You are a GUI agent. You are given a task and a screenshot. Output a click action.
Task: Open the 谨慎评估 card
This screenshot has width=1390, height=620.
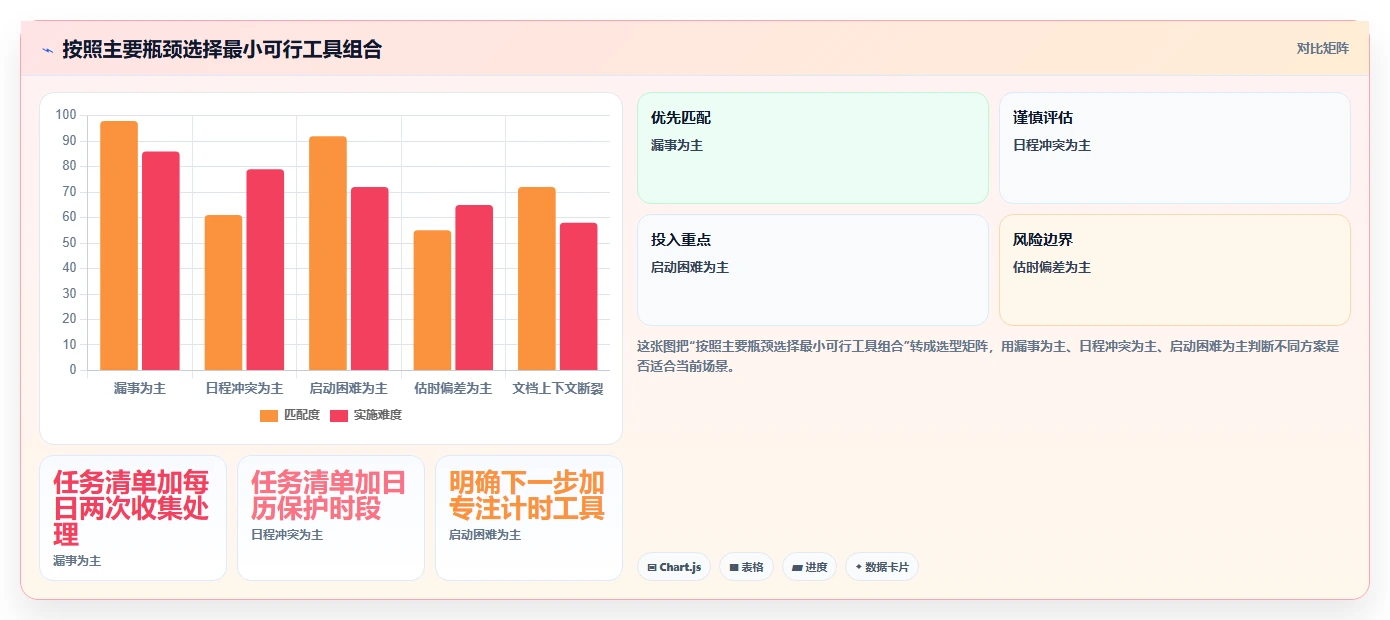(x=1175, y=148)
